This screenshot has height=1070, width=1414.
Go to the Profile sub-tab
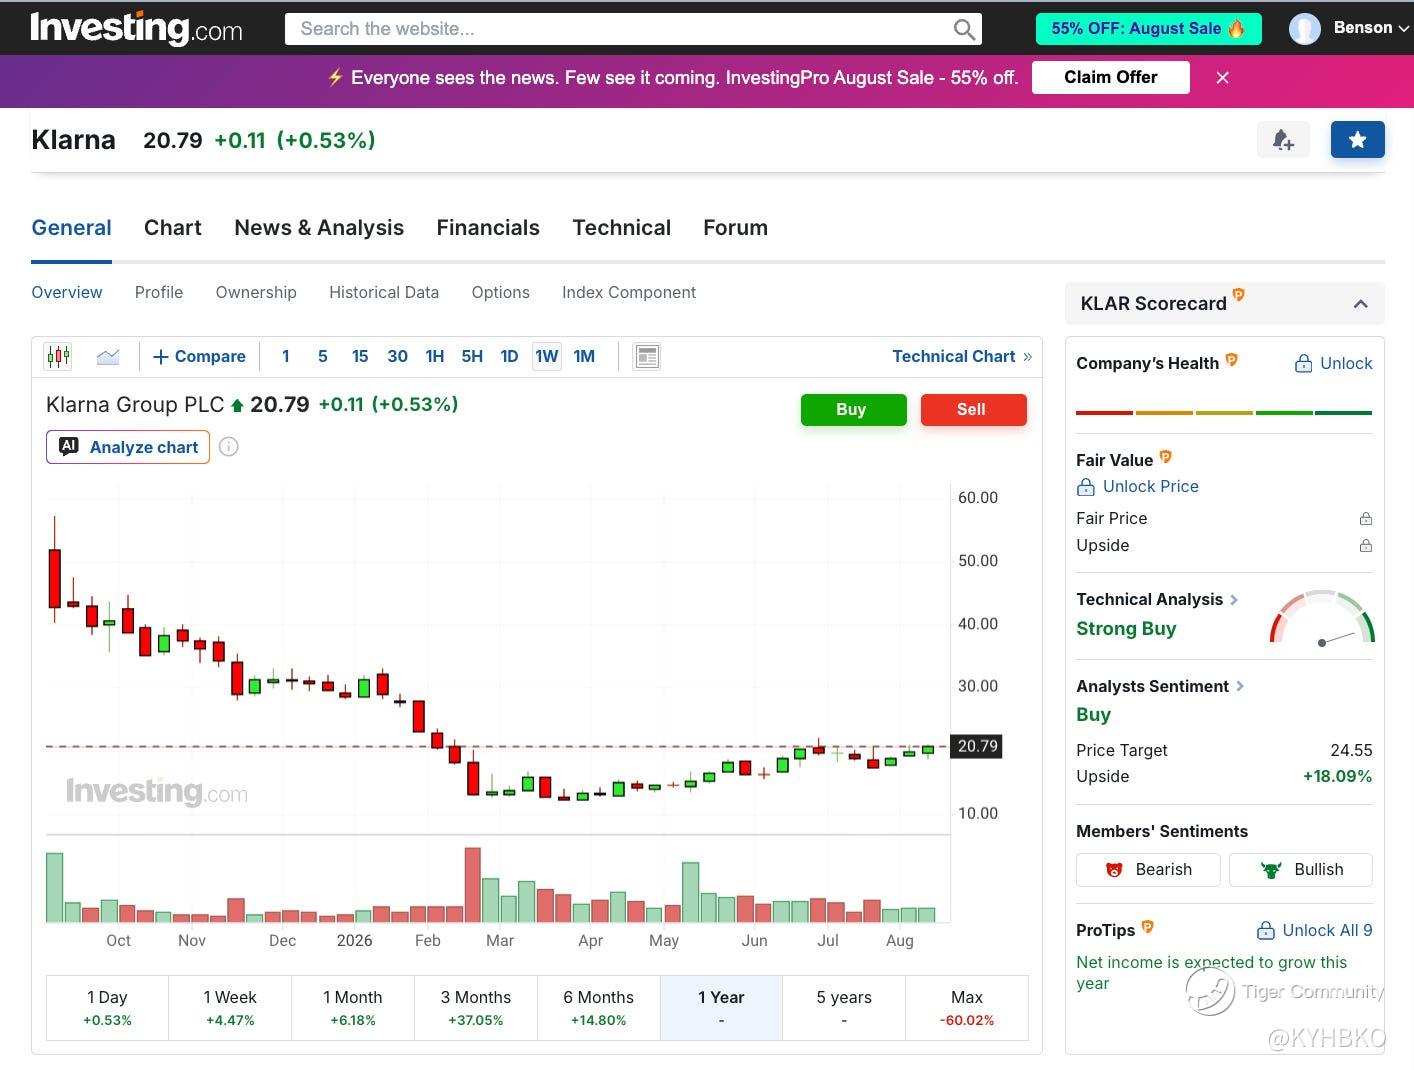(x=159, y=292)
